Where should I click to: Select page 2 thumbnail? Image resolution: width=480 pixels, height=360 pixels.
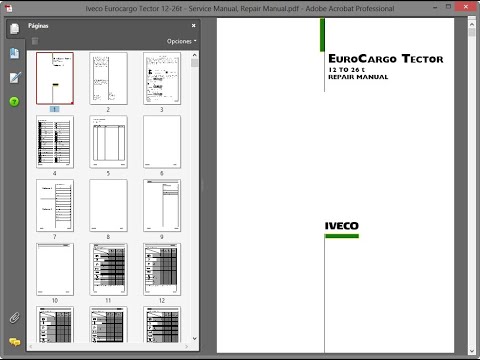(x=108, y=78)
